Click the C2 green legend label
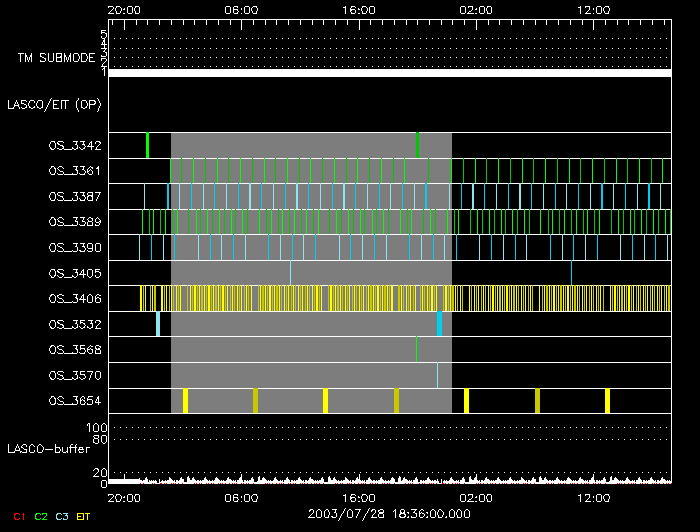The width and height of the screenshot is (700, 532). pos(41,515)
